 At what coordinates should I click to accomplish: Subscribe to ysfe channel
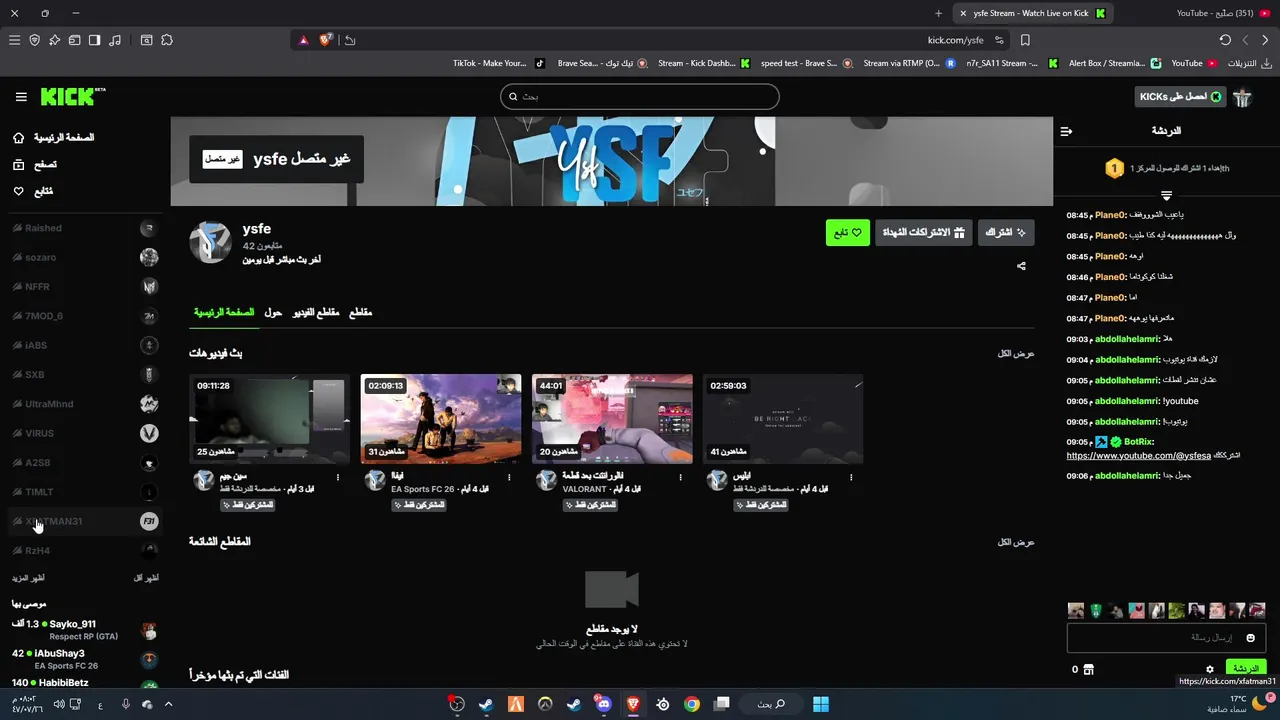(x=1006, y=233)
